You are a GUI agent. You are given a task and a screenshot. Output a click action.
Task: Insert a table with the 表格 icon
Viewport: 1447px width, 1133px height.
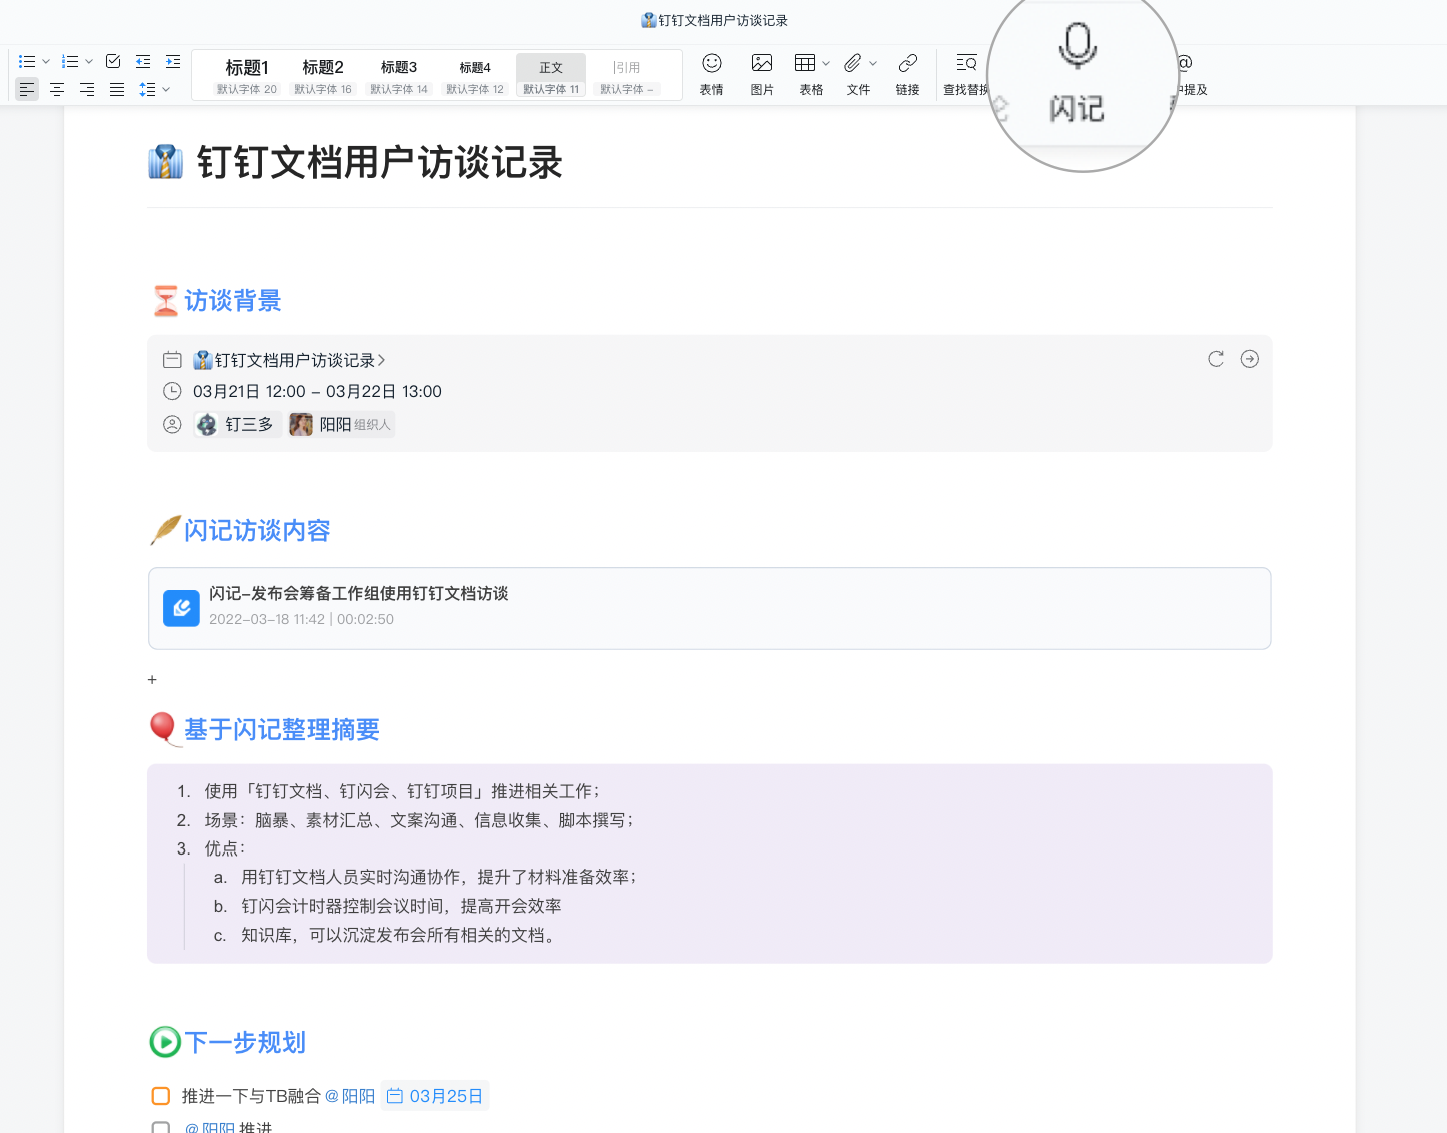click(806, 61)
